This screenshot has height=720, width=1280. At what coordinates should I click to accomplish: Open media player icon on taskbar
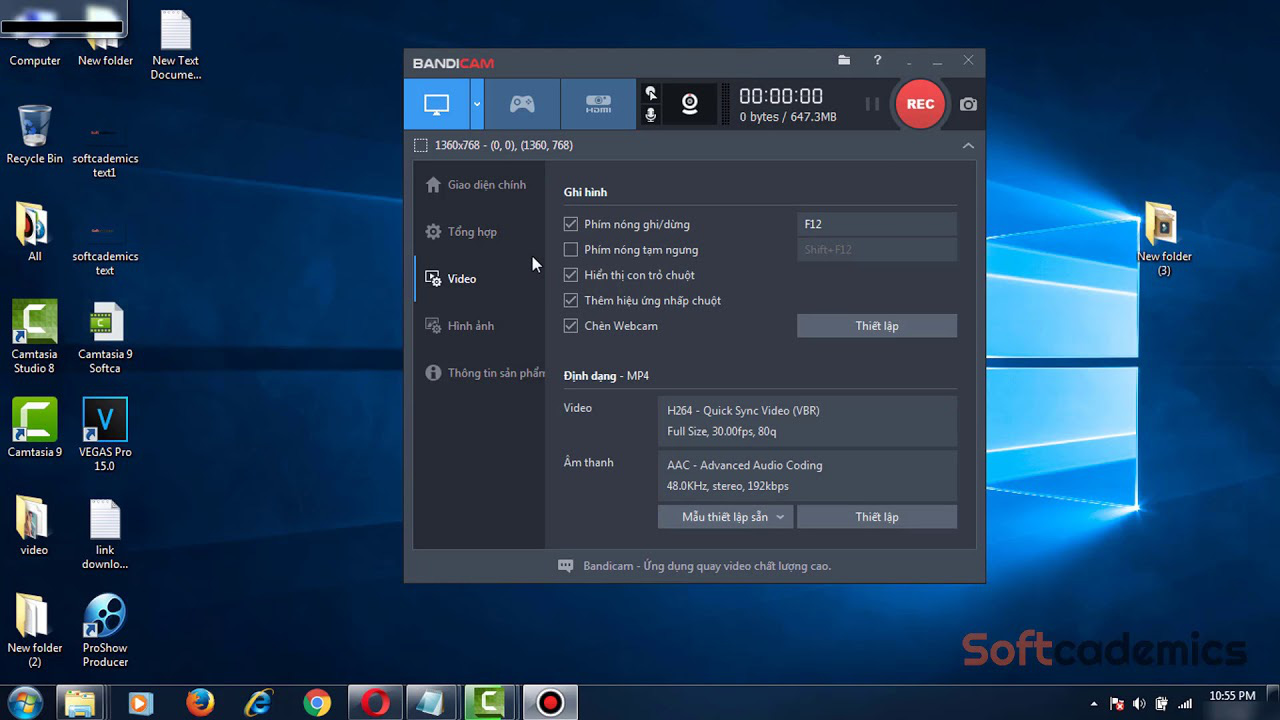(139, 703)
